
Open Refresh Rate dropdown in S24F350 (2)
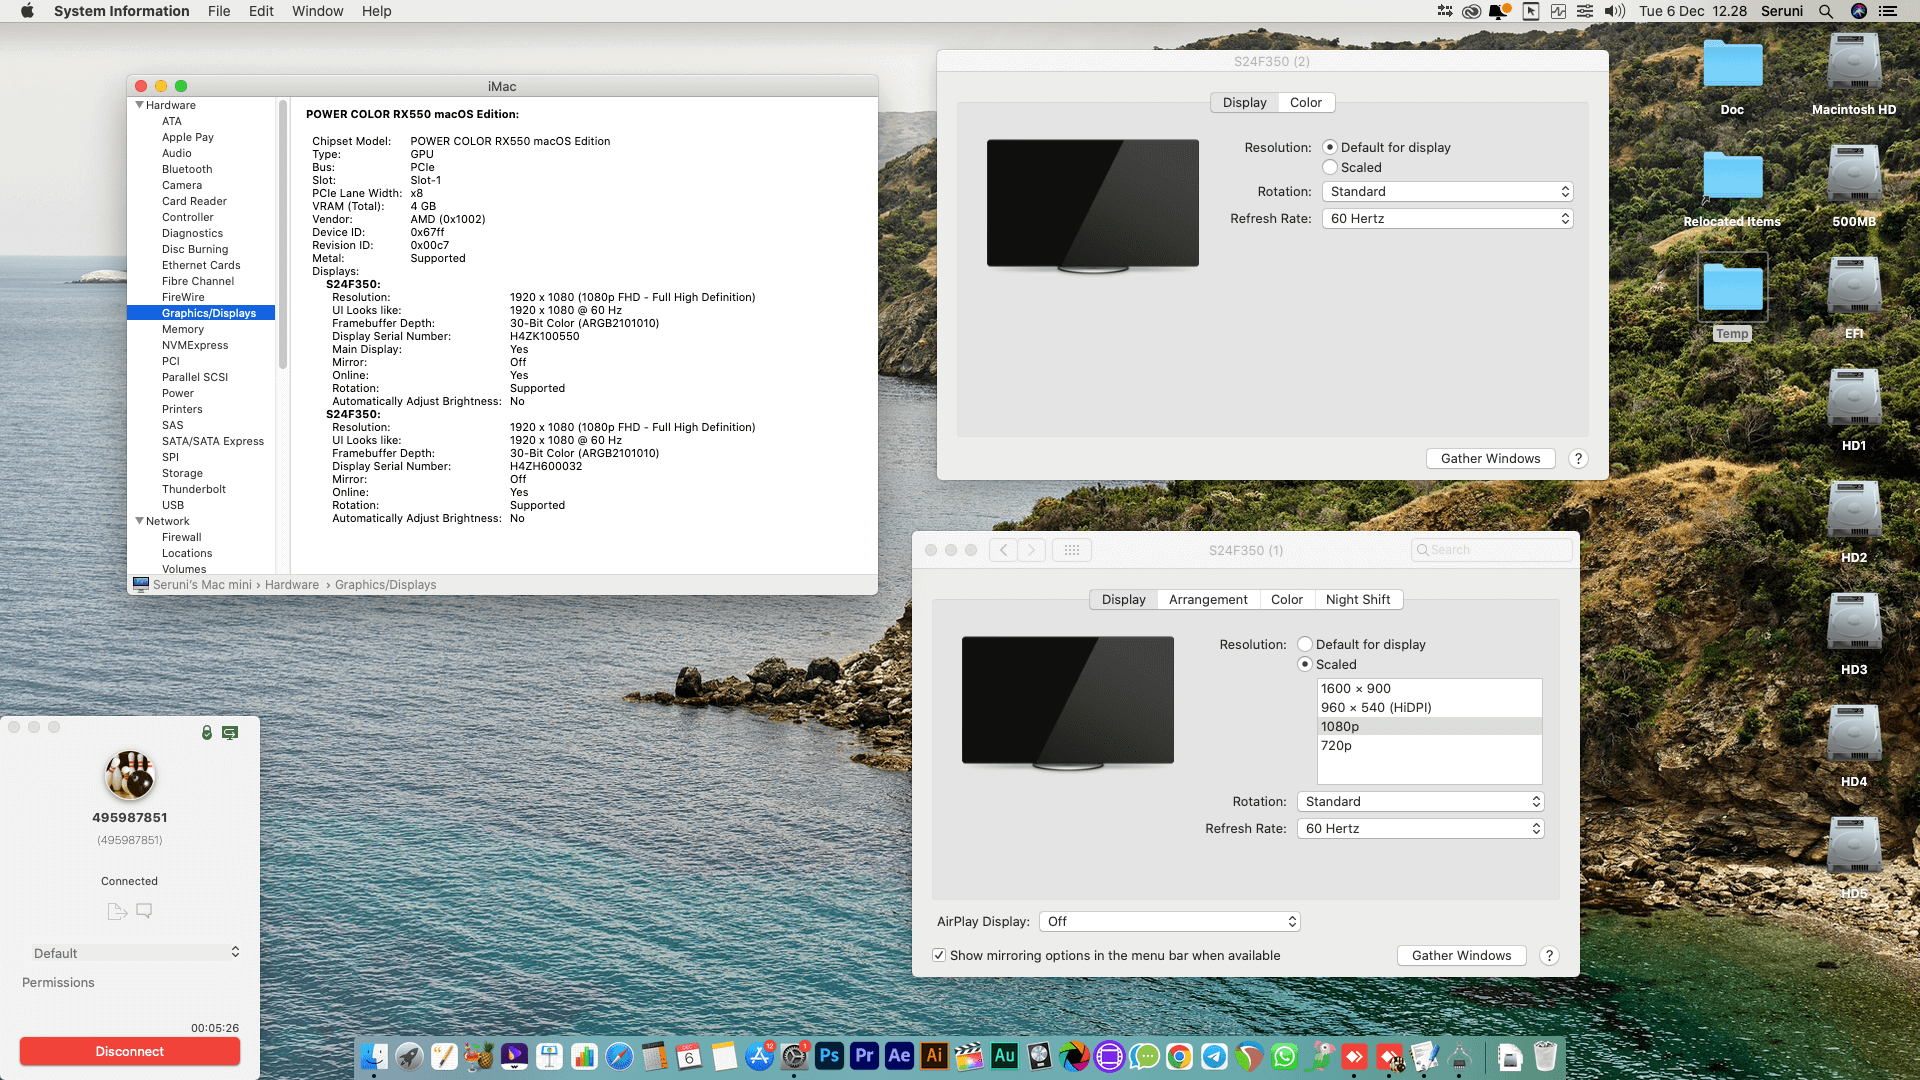point(1447,218)
